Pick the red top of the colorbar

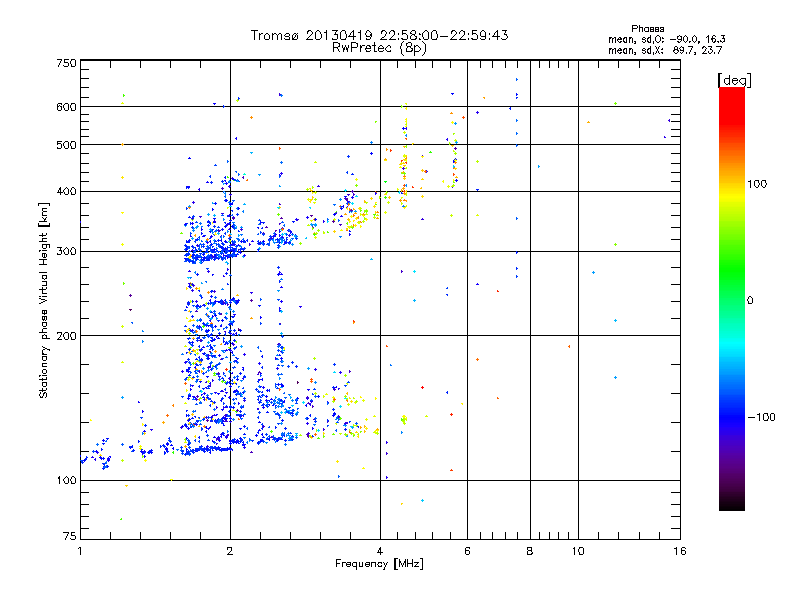click(x=731, y=95)
